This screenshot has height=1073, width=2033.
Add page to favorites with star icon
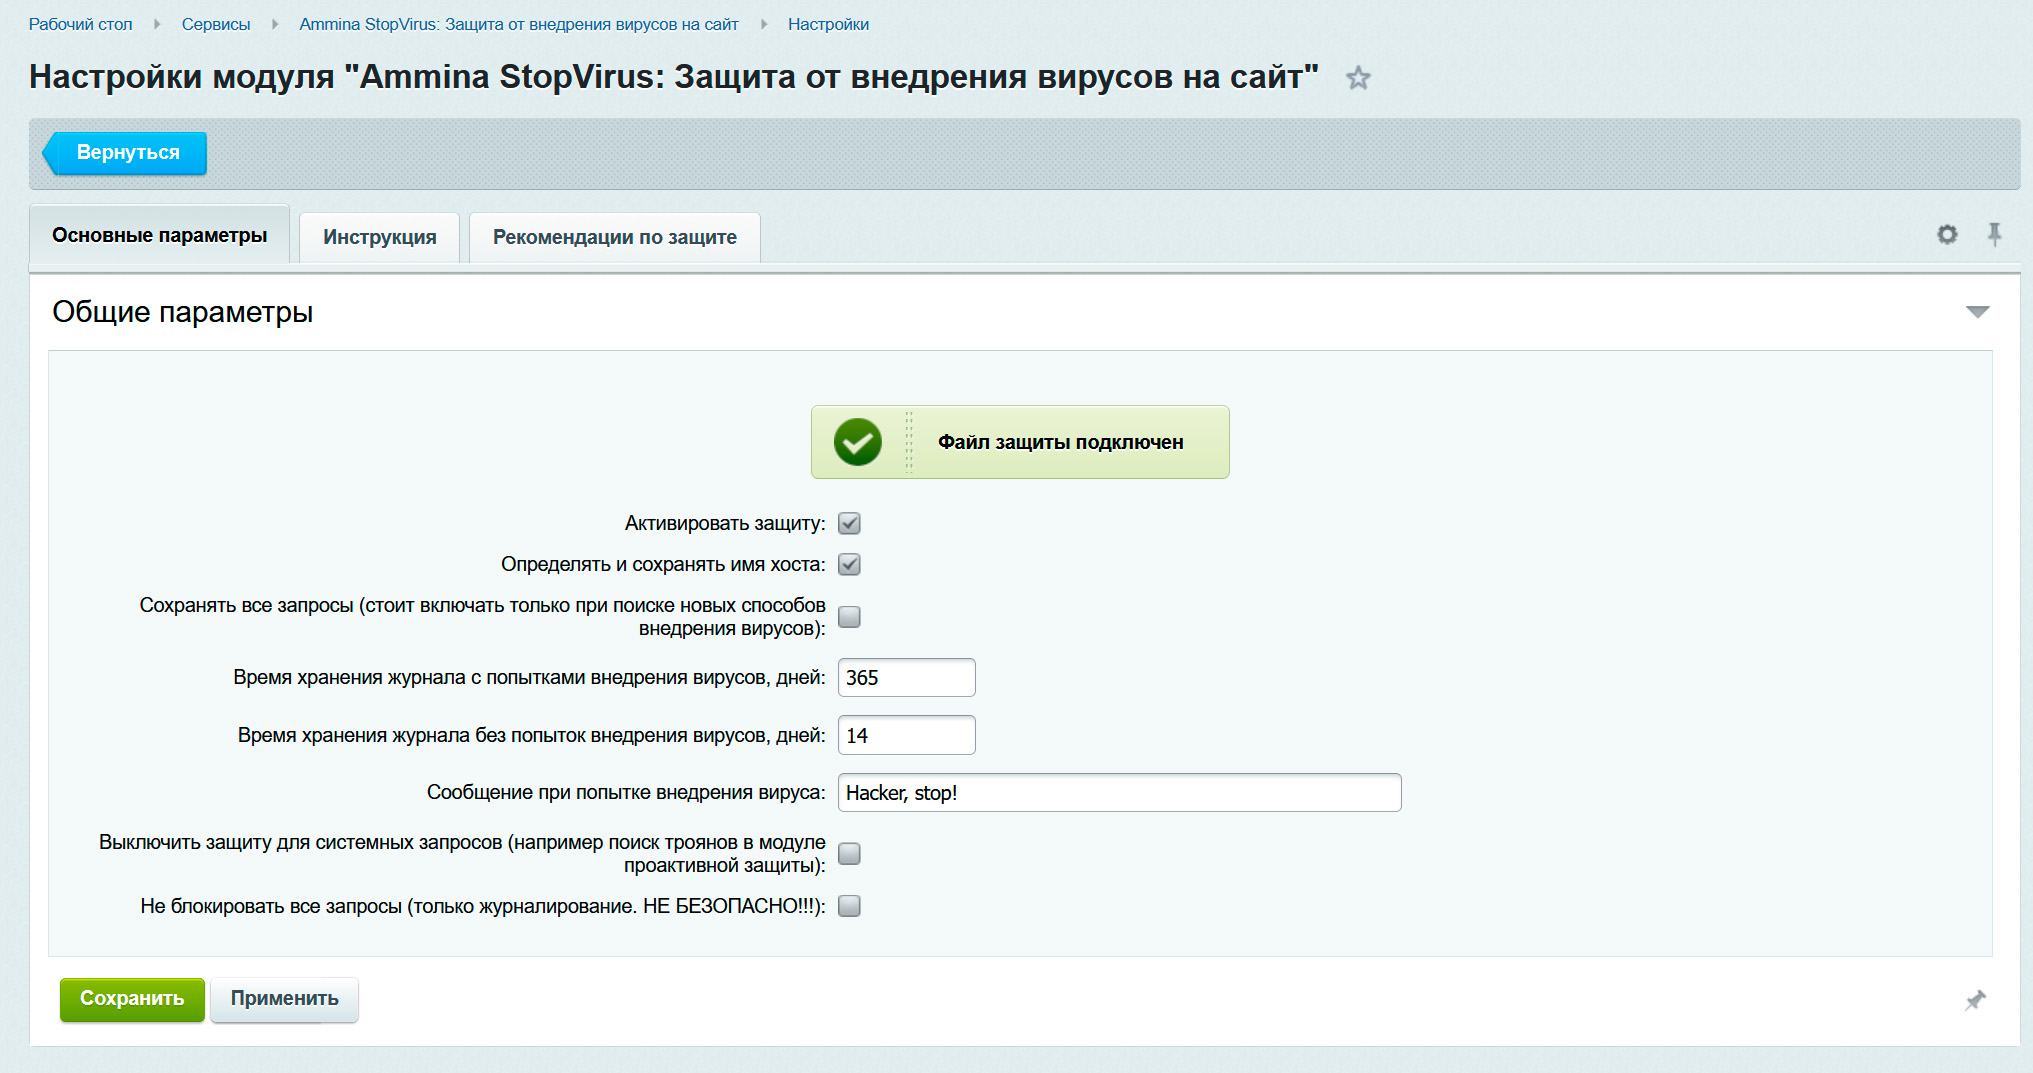pyautogui.click(x=1357, y=78)
